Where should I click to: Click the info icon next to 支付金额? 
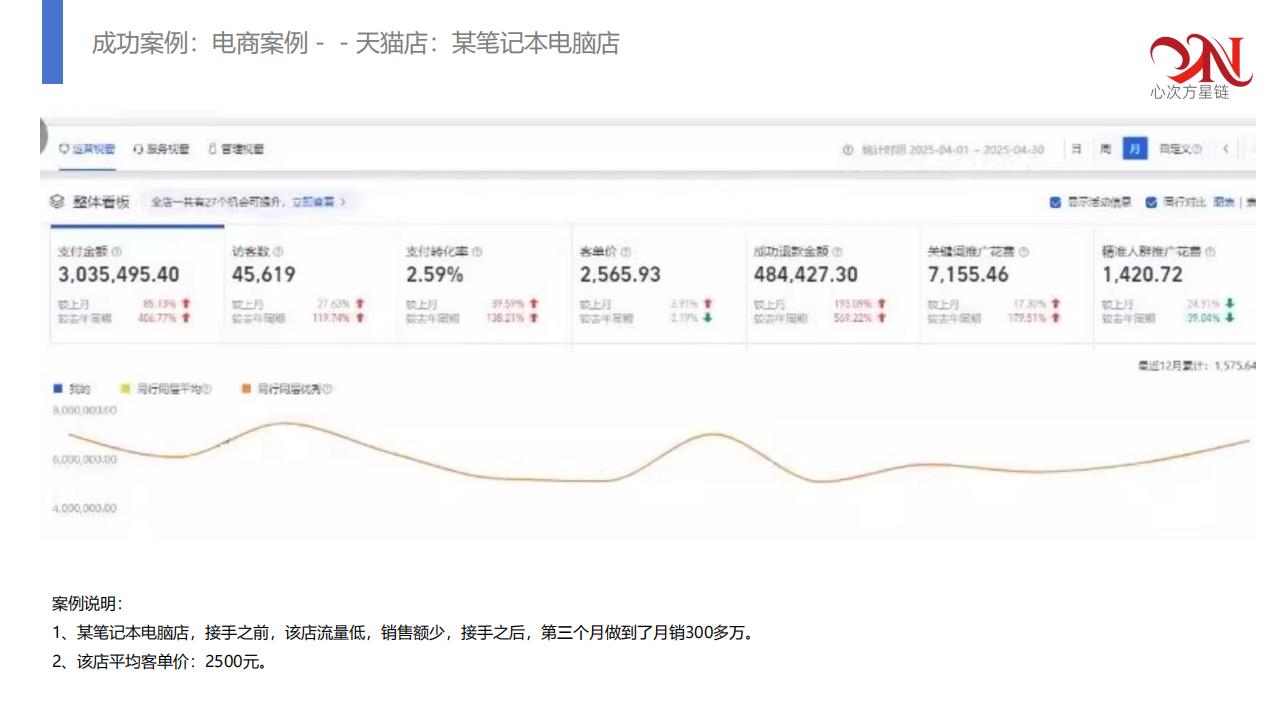117,252
